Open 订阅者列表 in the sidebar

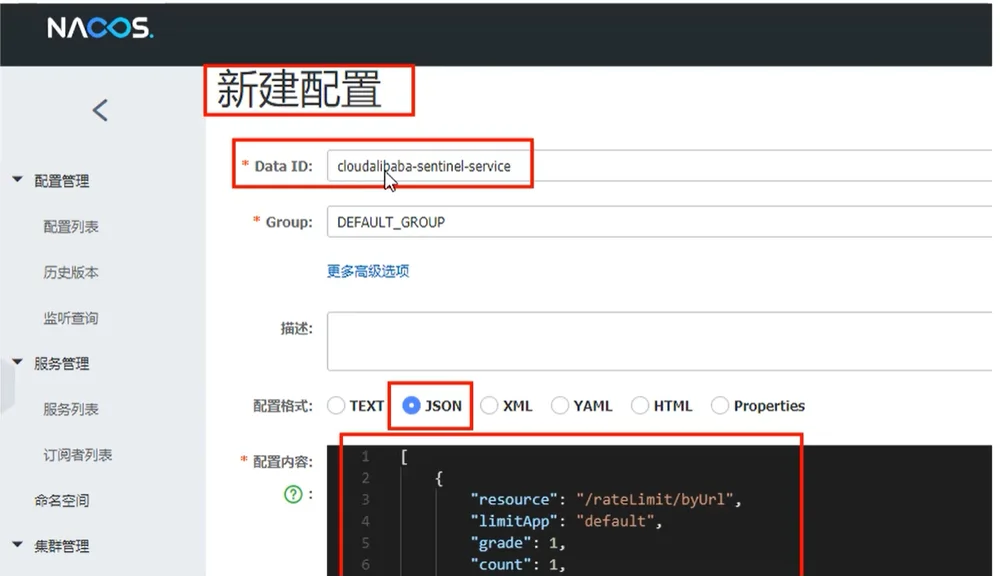(78, 455)
